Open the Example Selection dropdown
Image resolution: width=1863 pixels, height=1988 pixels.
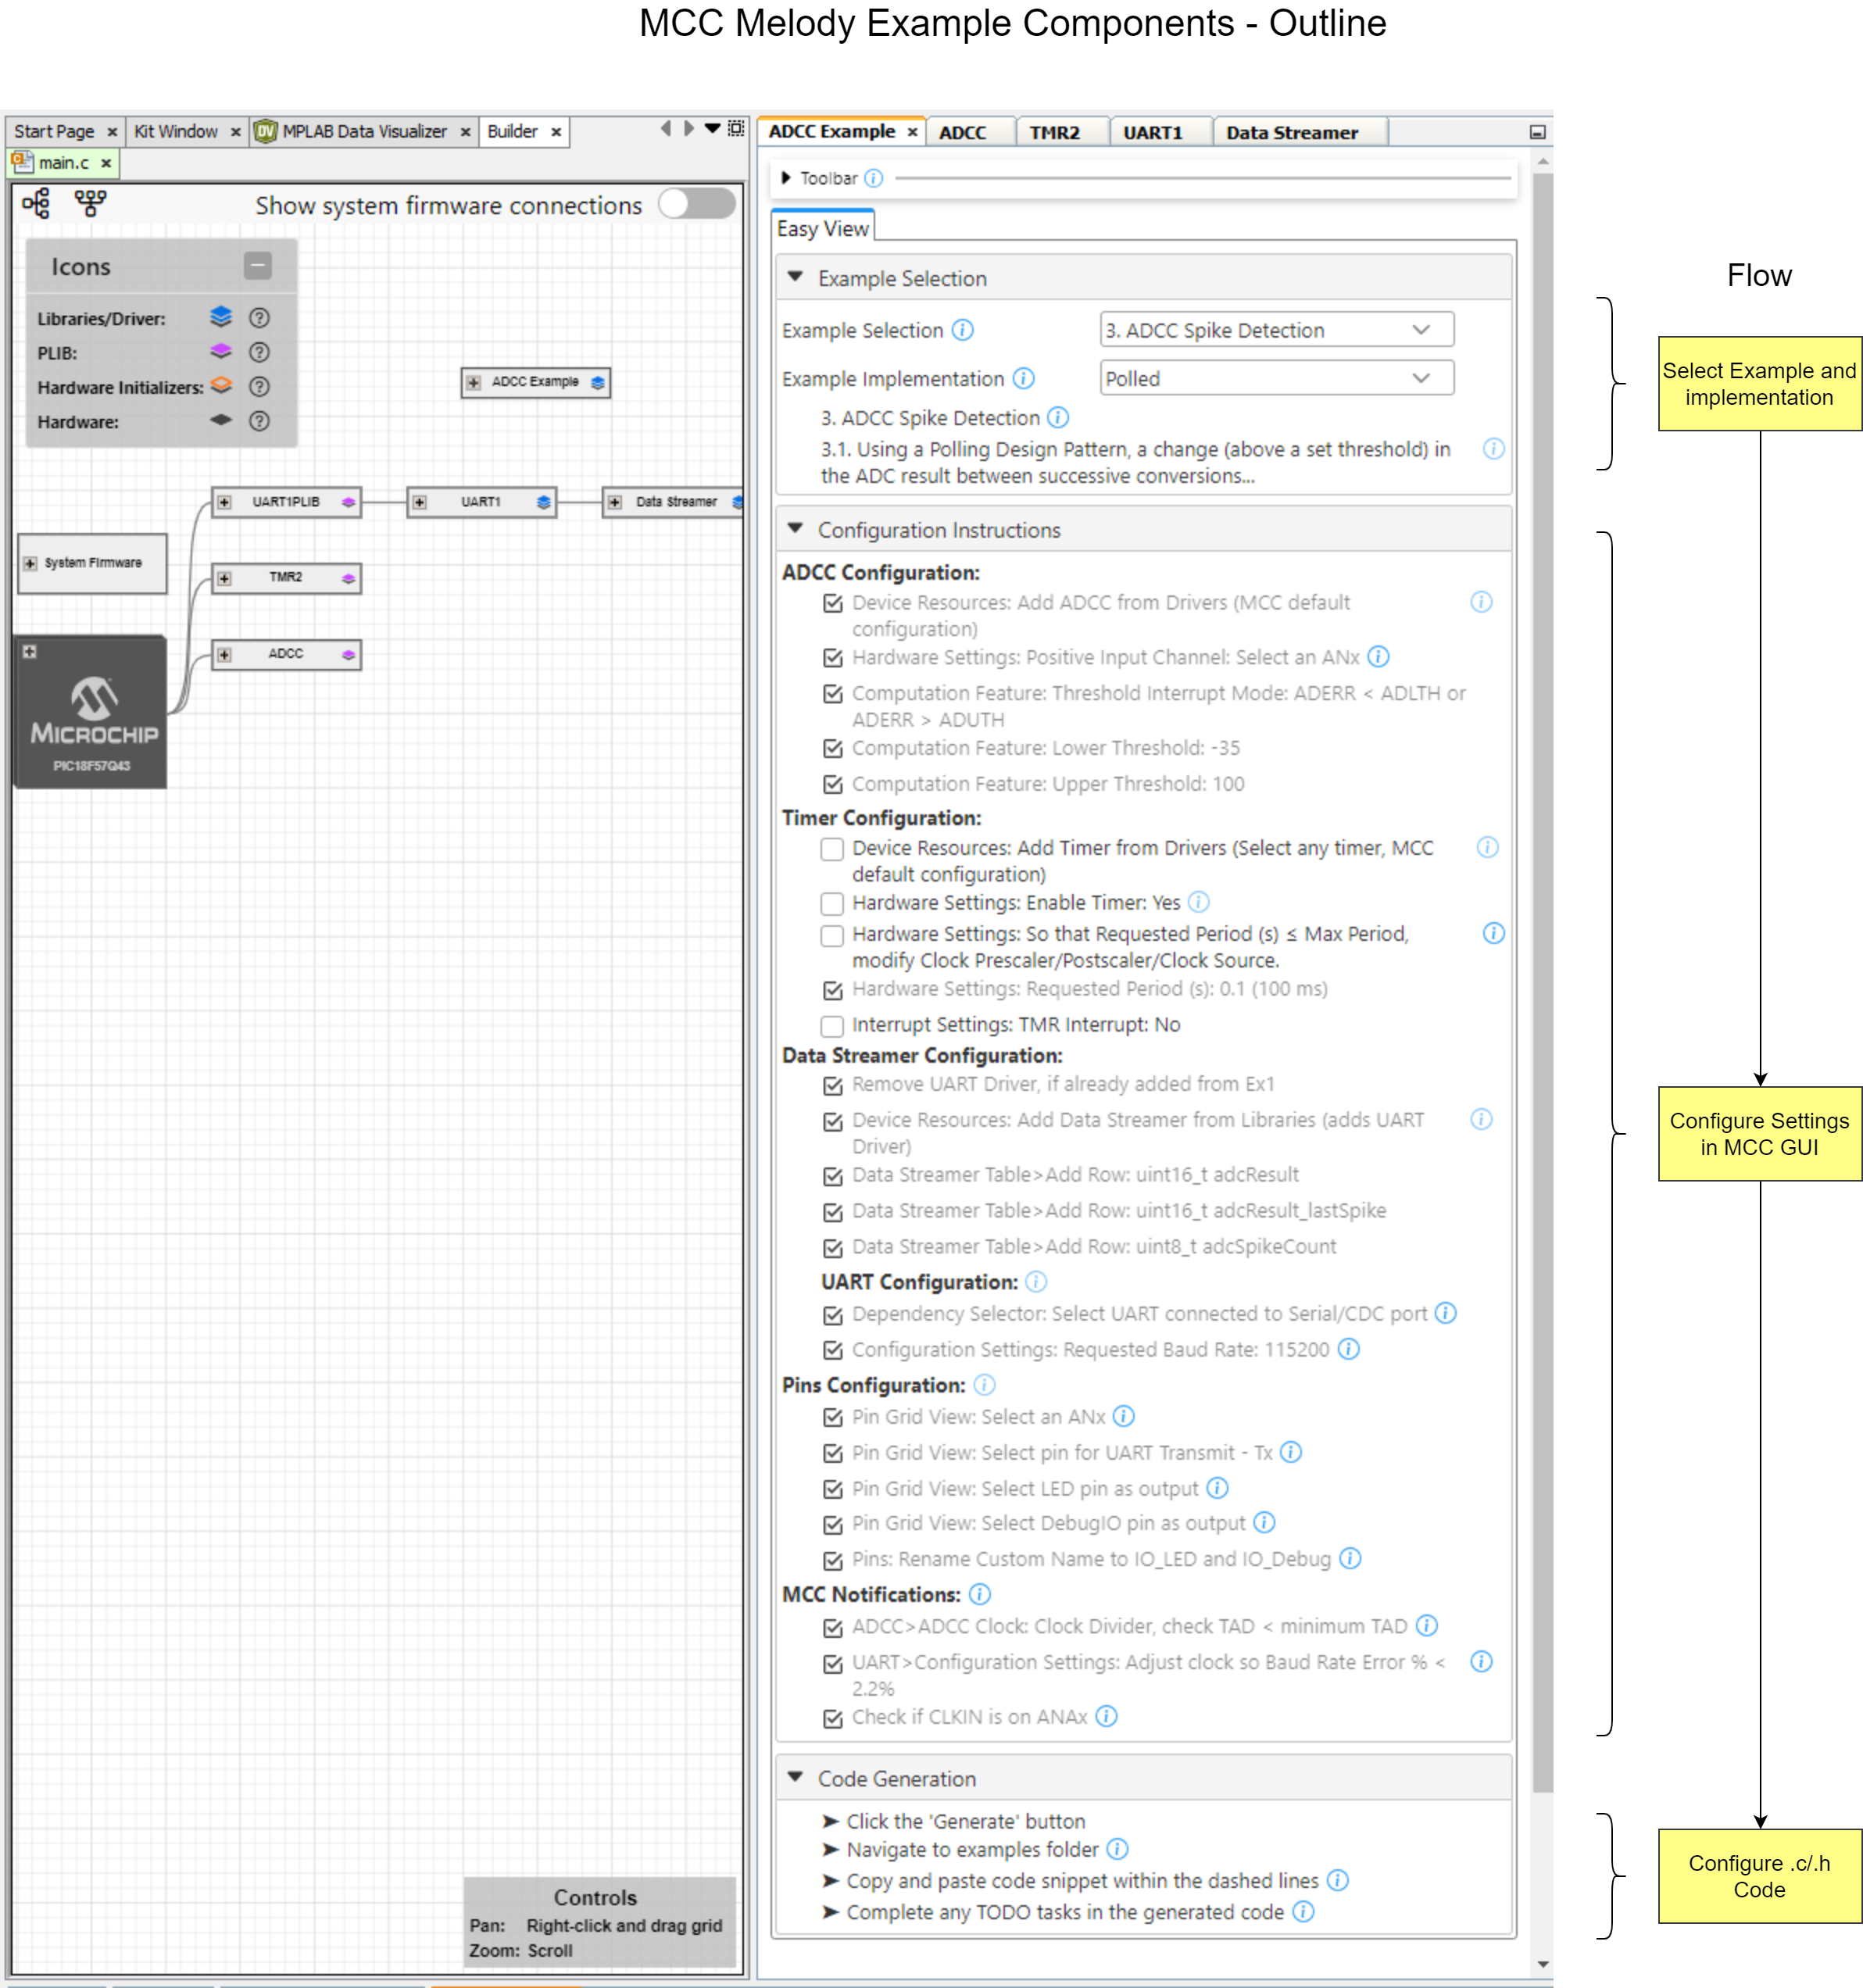point(1276,330)
